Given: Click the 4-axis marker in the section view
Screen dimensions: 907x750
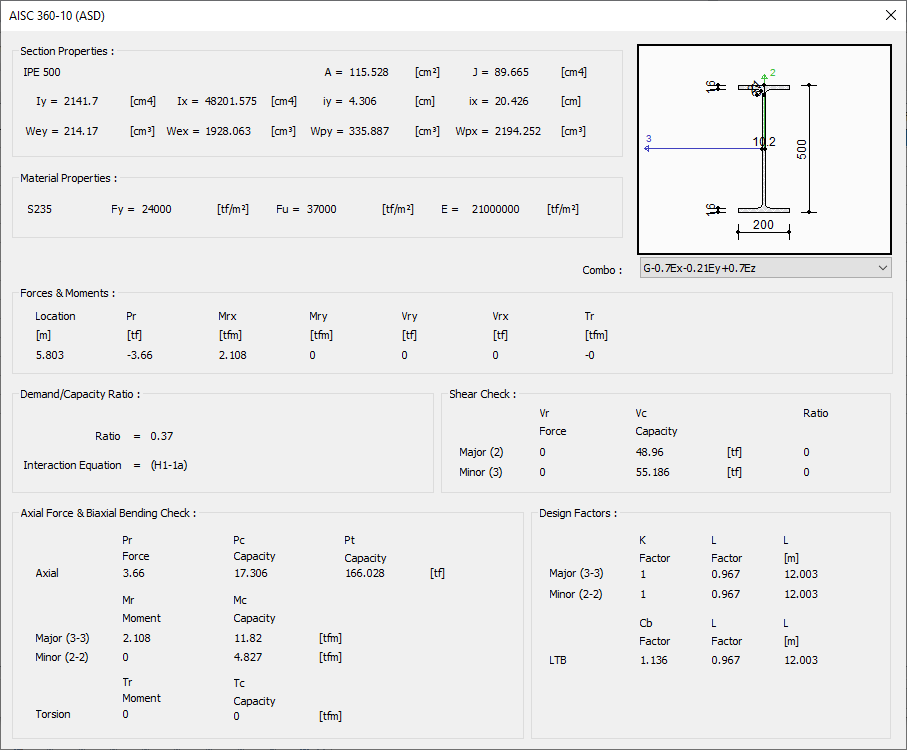Looking at the screenshot, I should [x=649, y=149].
